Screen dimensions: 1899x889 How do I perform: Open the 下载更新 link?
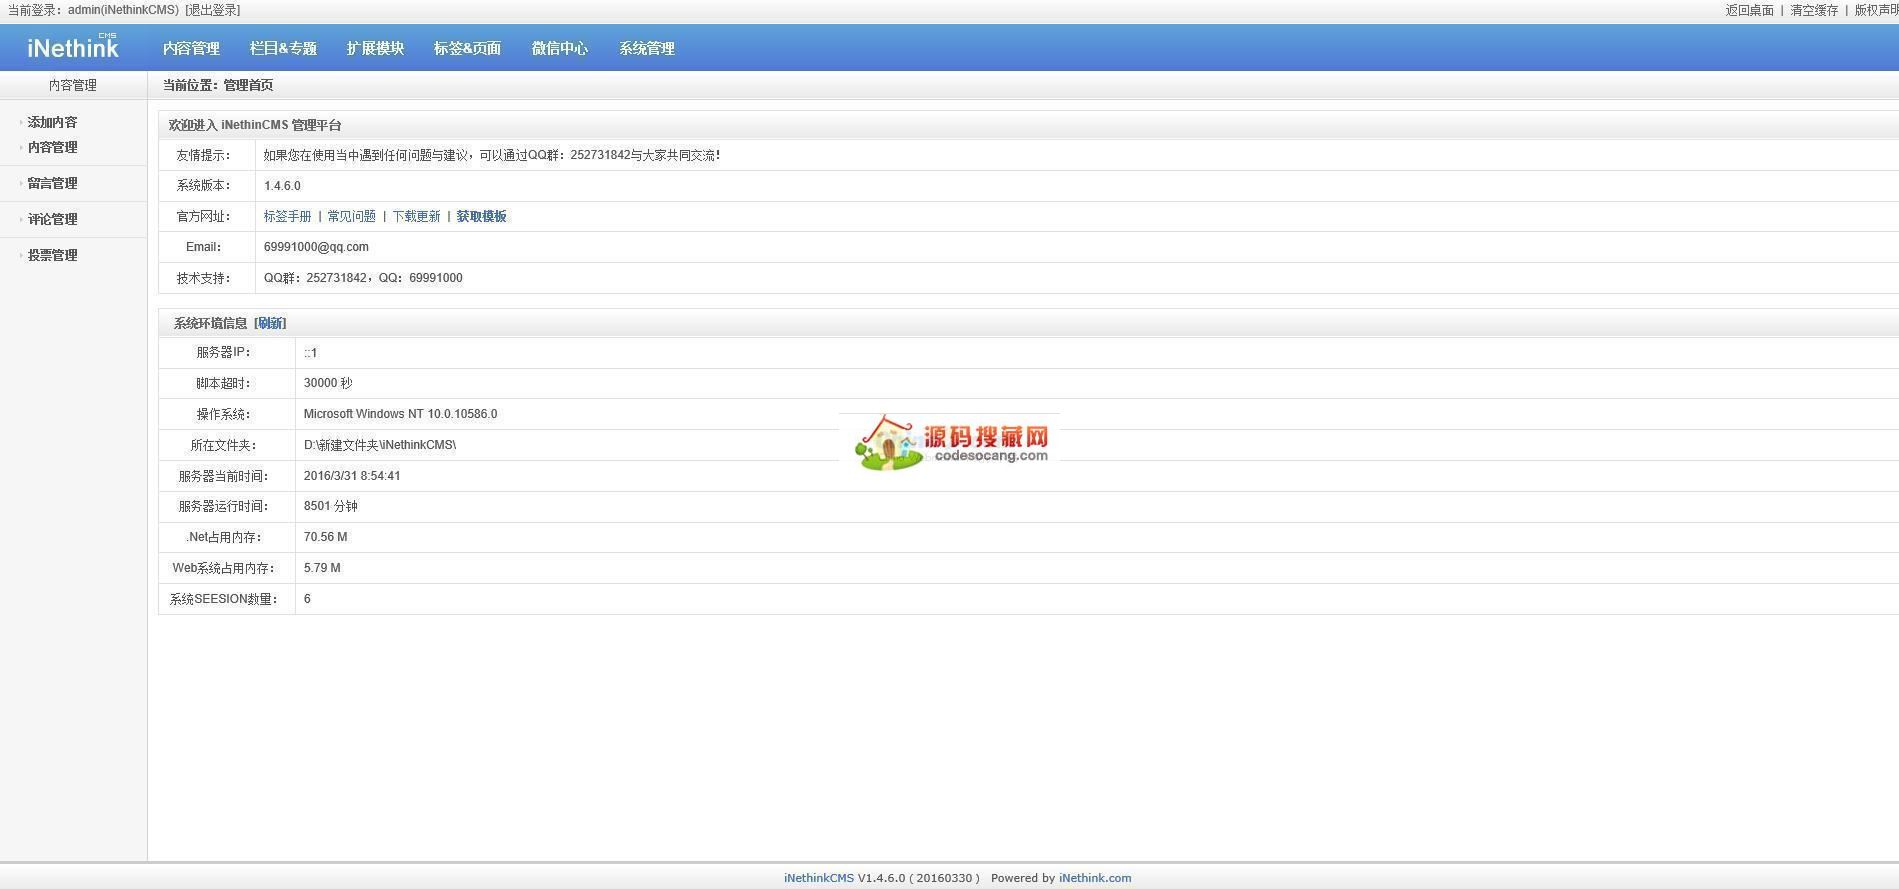click(416, 216)
